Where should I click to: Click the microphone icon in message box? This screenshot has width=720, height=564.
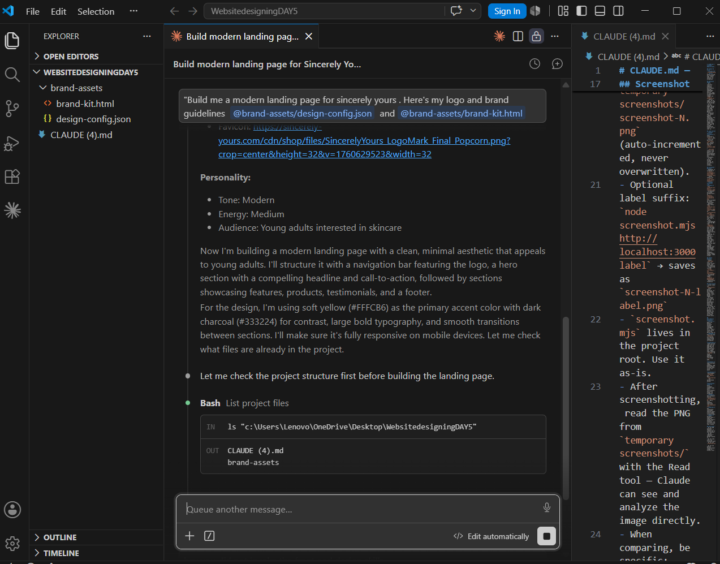click(546, 508)
